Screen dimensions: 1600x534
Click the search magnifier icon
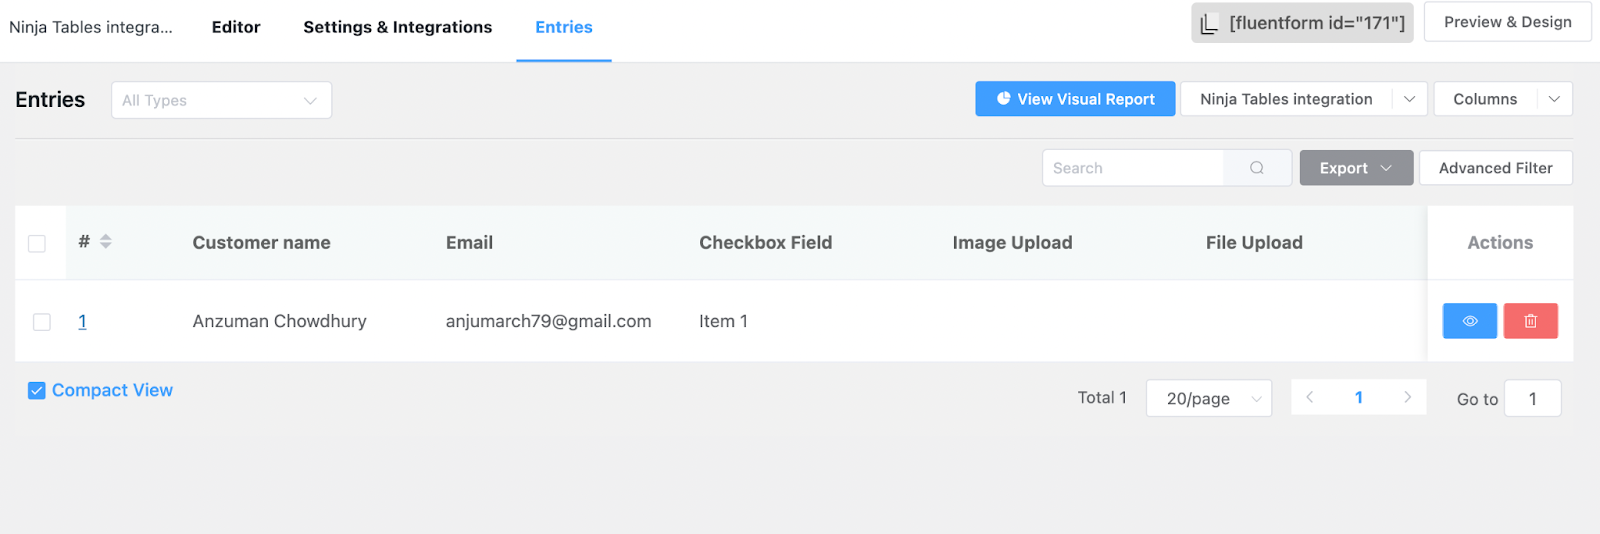[x=1257, y=168]
